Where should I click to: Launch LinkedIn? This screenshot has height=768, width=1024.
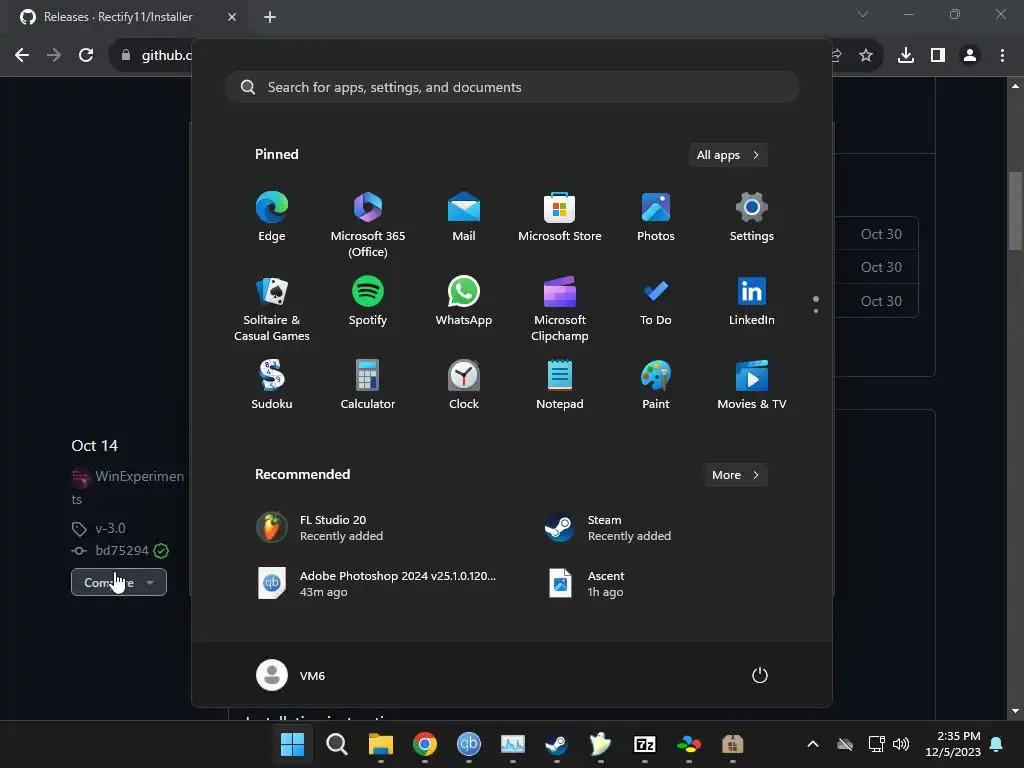(x=752, y=302)
